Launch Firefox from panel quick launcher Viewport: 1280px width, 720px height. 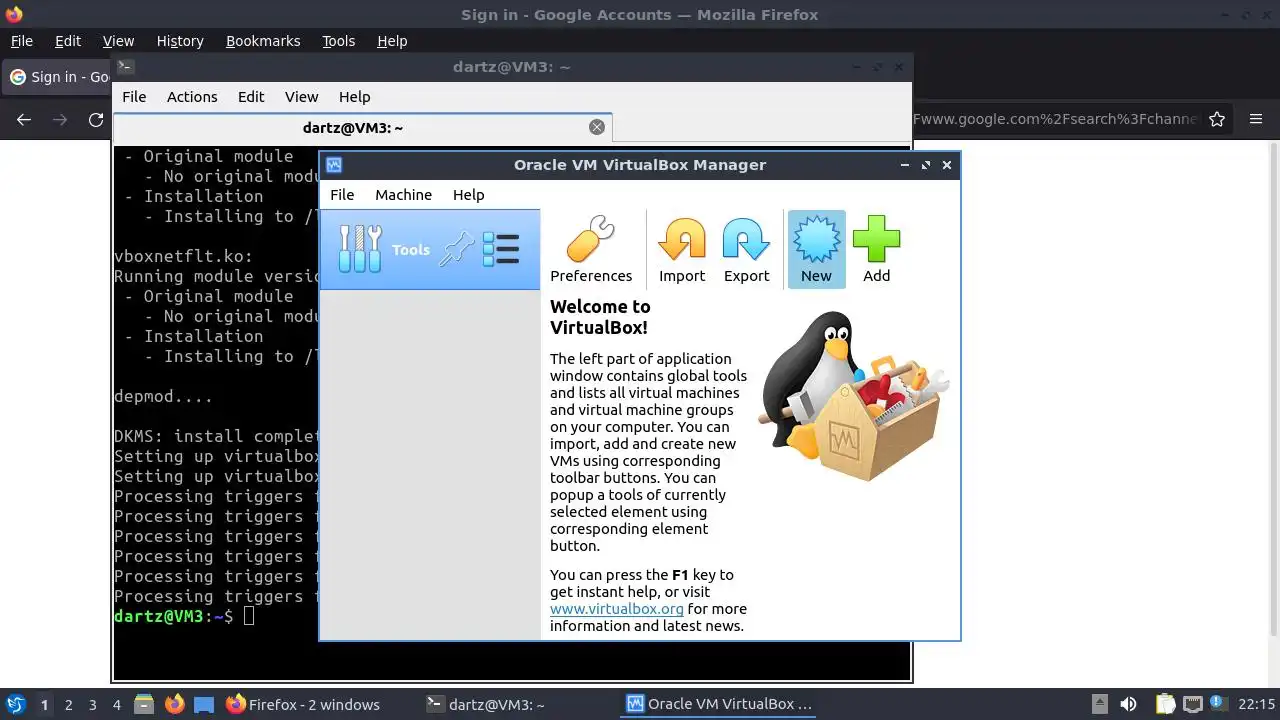click(174, 704)
